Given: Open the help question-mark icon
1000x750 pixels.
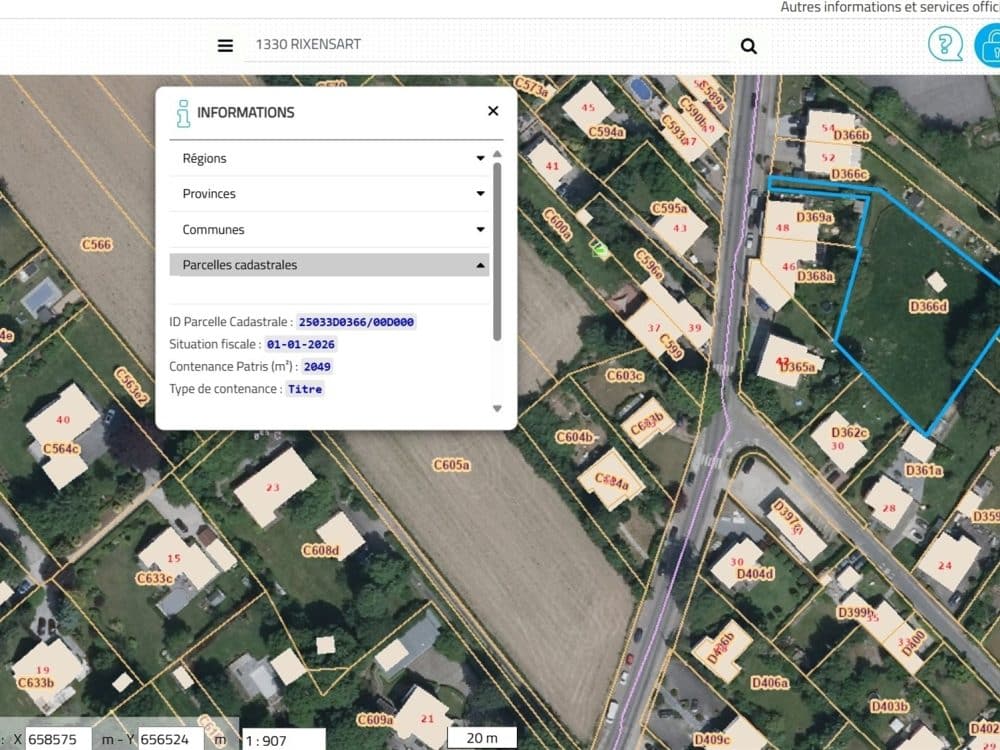Looking at the screenshot, I should (x=945, y=44).
